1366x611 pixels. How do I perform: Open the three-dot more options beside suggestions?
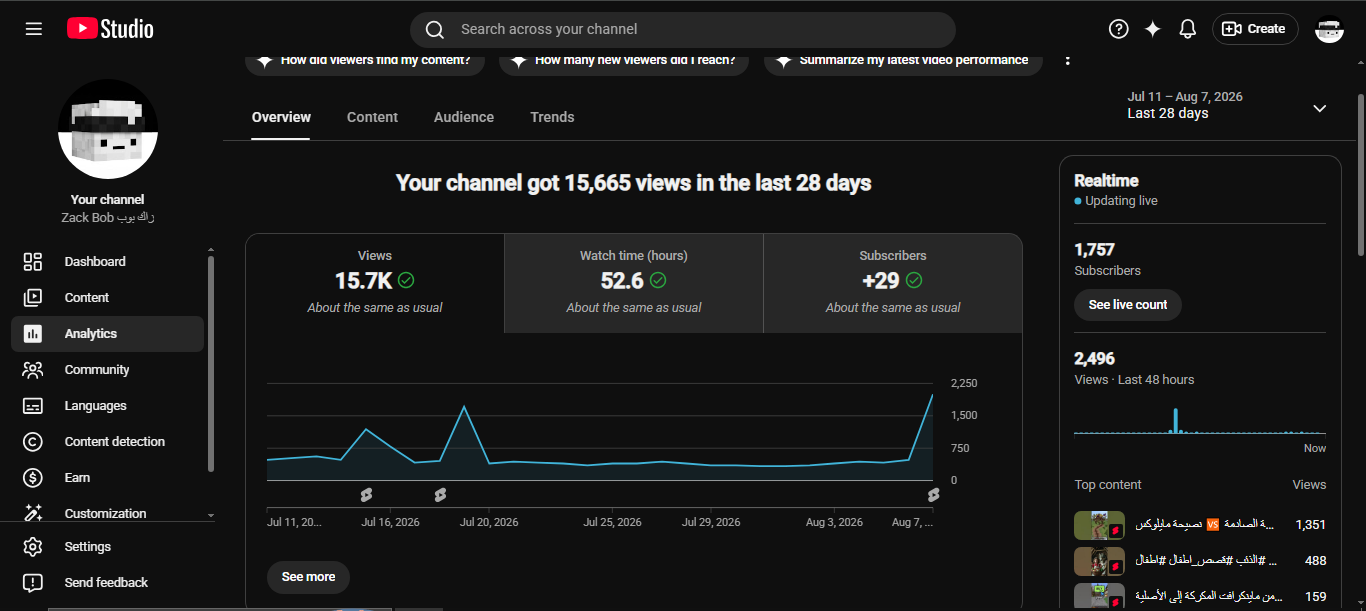click(x=1068, y=60)
